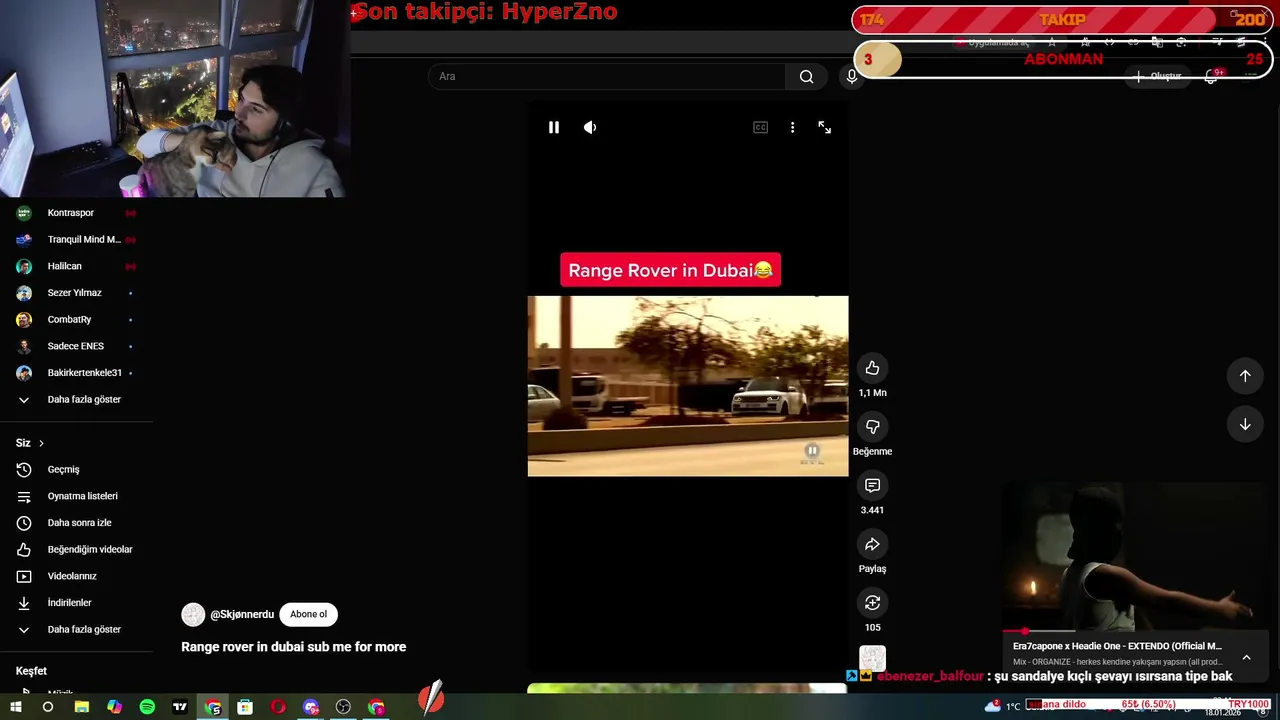Switch to OBS Studio in the taskbar
This screenshot has width=1280, height=720.
point(343,707)
